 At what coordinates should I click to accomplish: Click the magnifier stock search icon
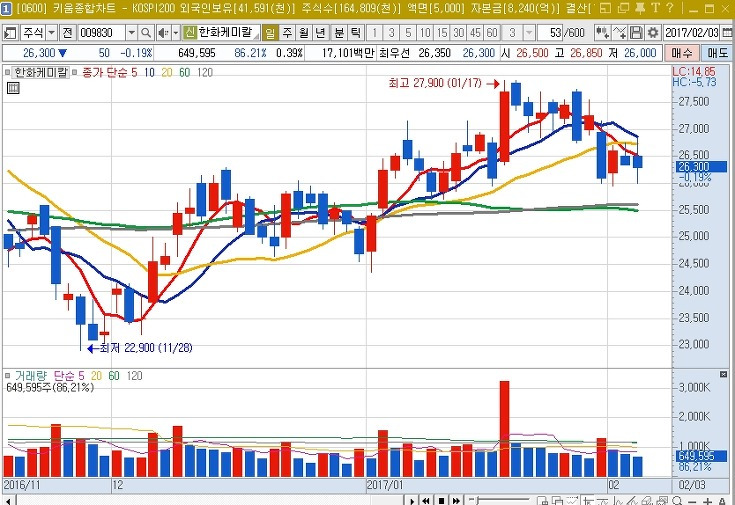click(146, 33)
